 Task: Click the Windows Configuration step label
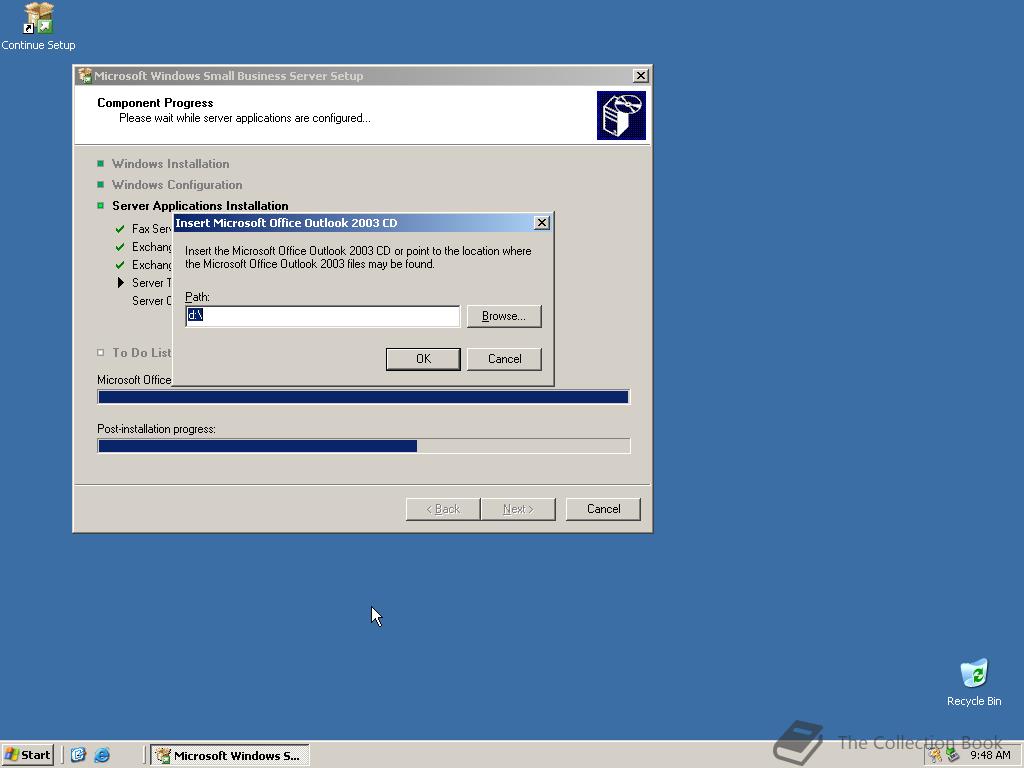(177, 185)
